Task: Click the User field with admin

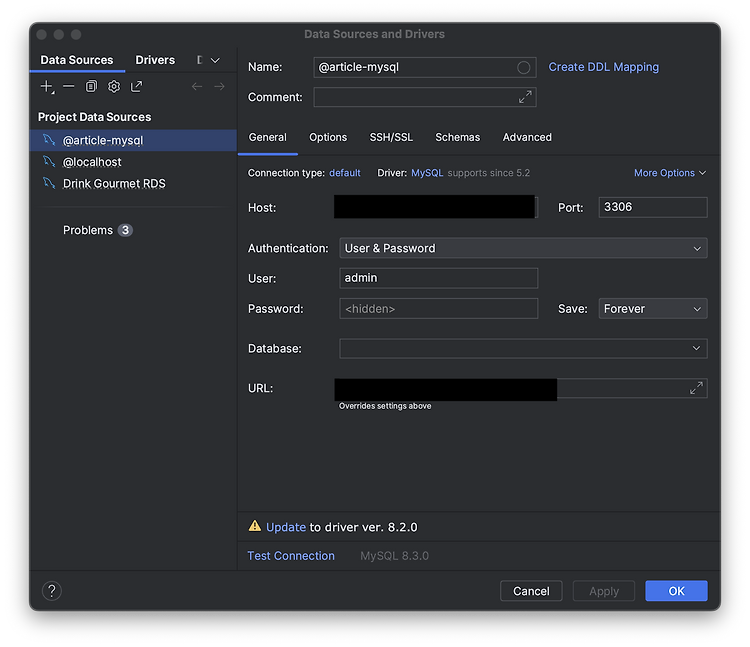Action: 439,278
